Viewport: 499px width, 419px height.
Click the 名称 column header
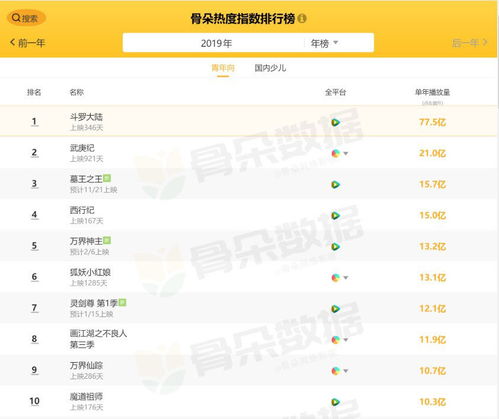77,92
